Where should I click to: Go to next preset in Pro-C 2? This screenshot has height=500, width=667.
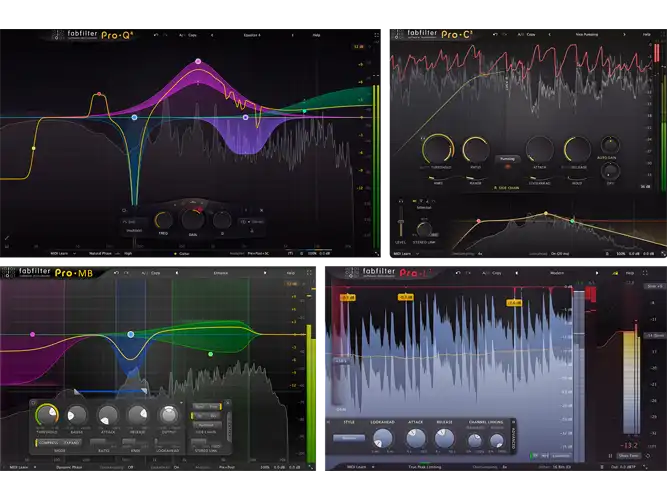click(x=624, y=34)
